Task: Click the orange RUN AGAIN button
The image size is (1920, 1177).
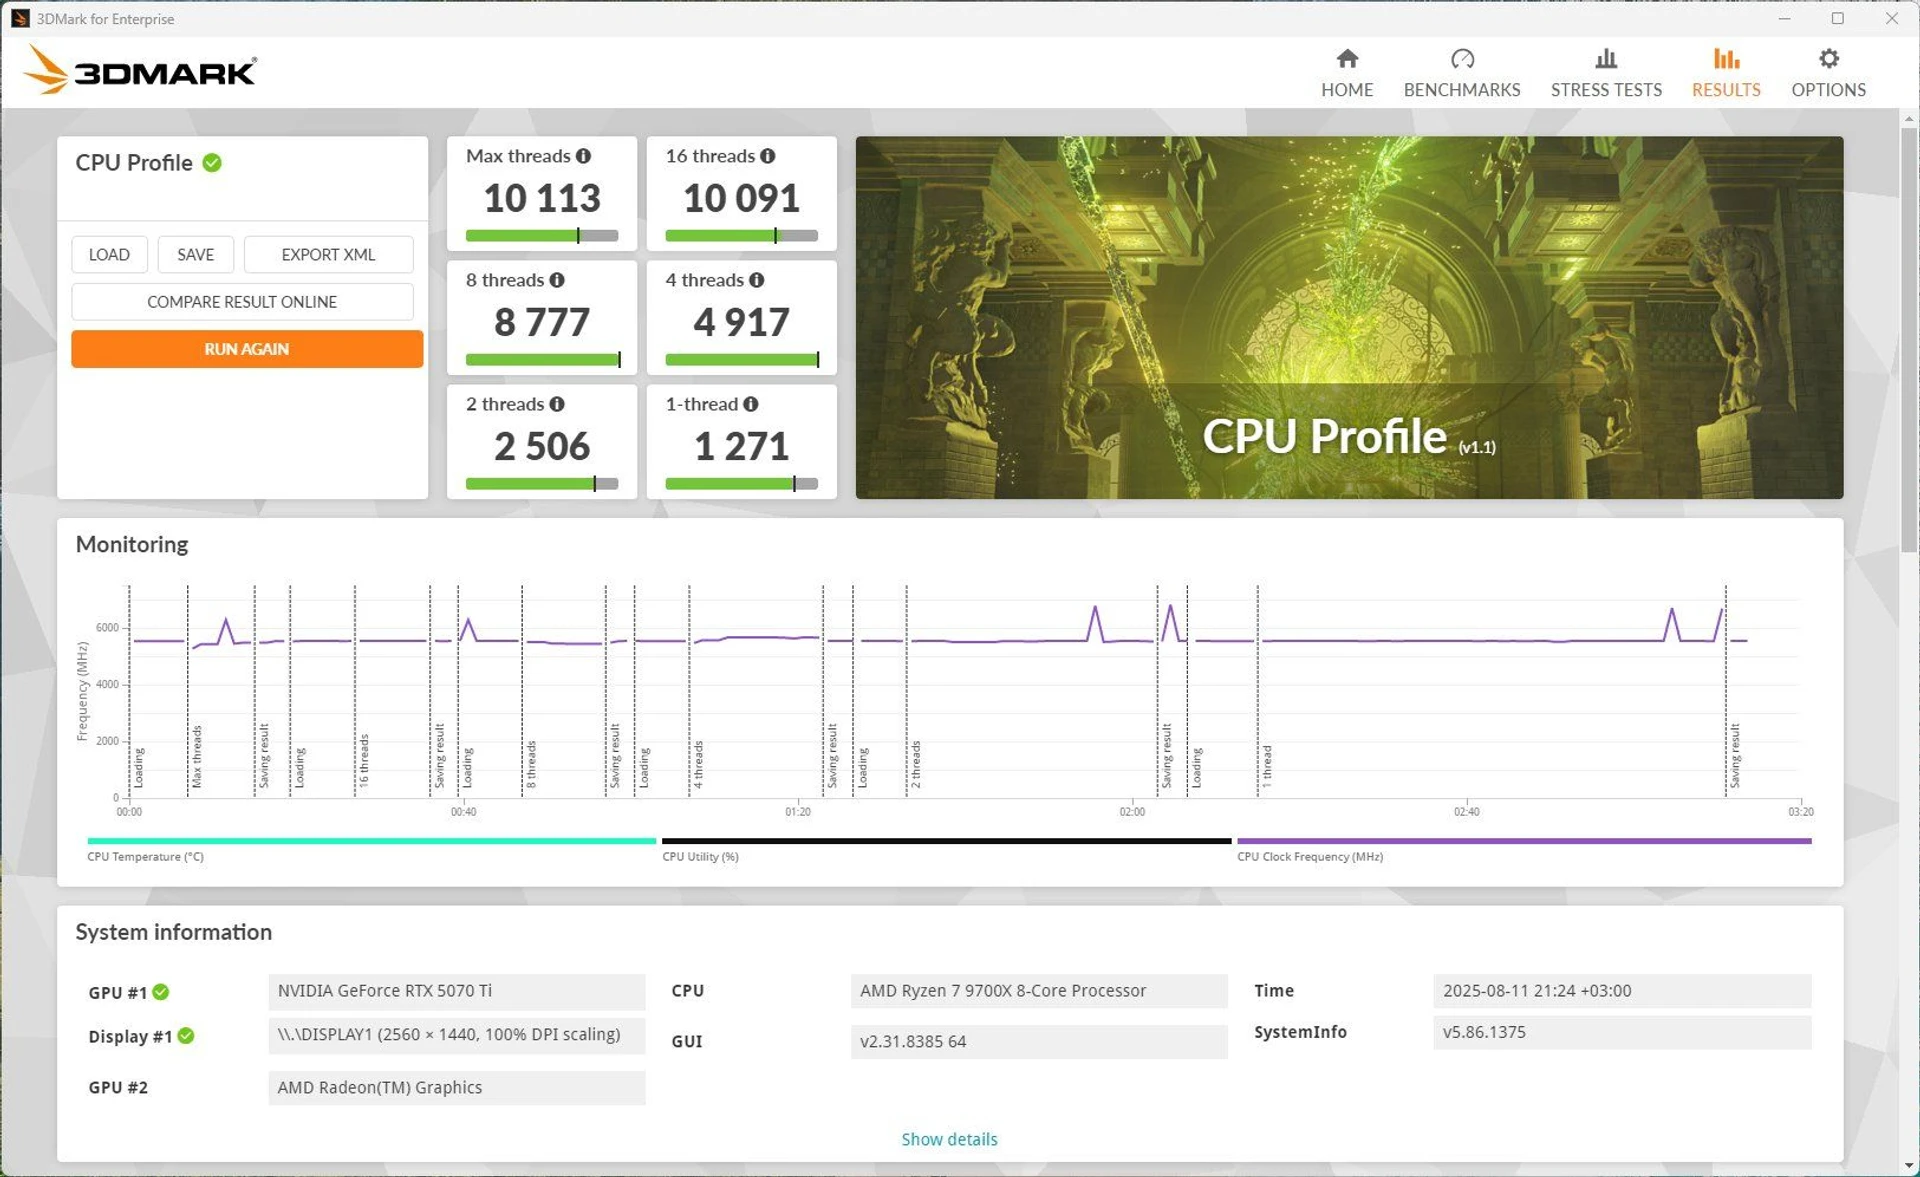Action: click(247, 349)
